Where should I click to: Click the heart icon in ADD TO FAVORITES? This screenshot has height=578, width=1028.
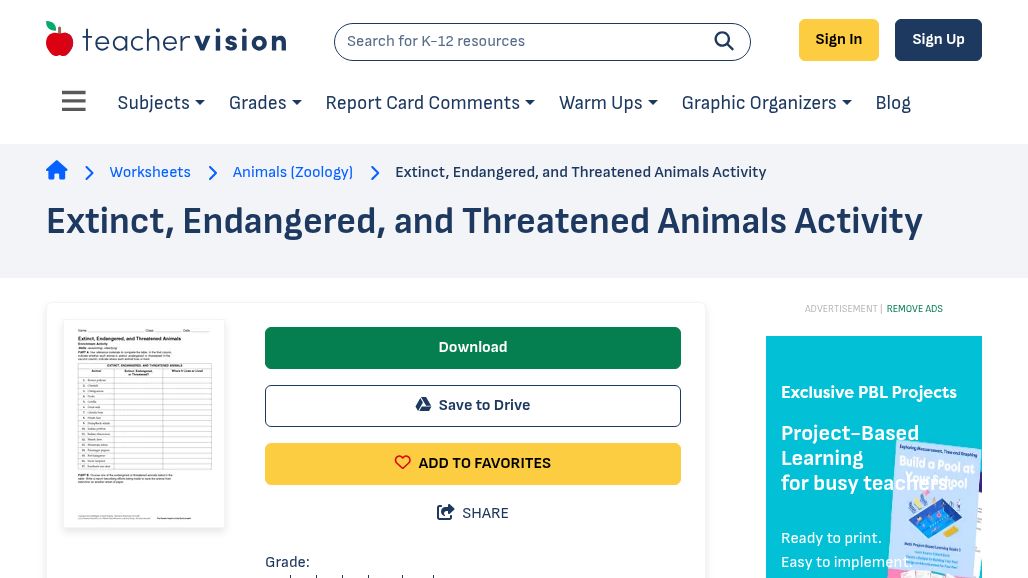tap(403, 462)
